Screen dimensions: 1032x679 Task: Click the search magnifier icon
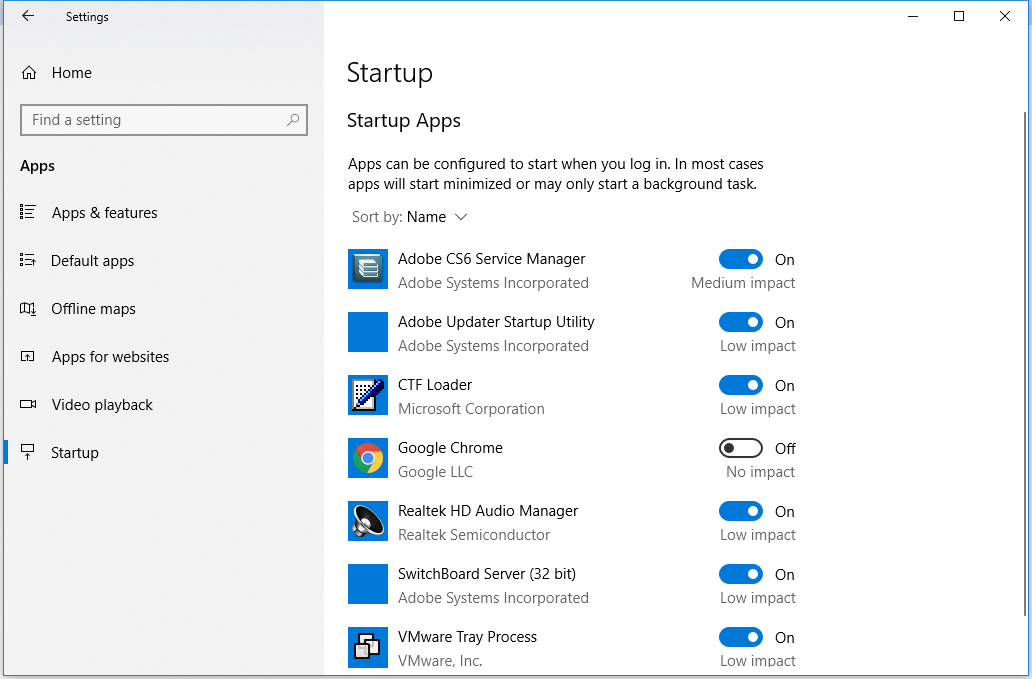(293, 120)
